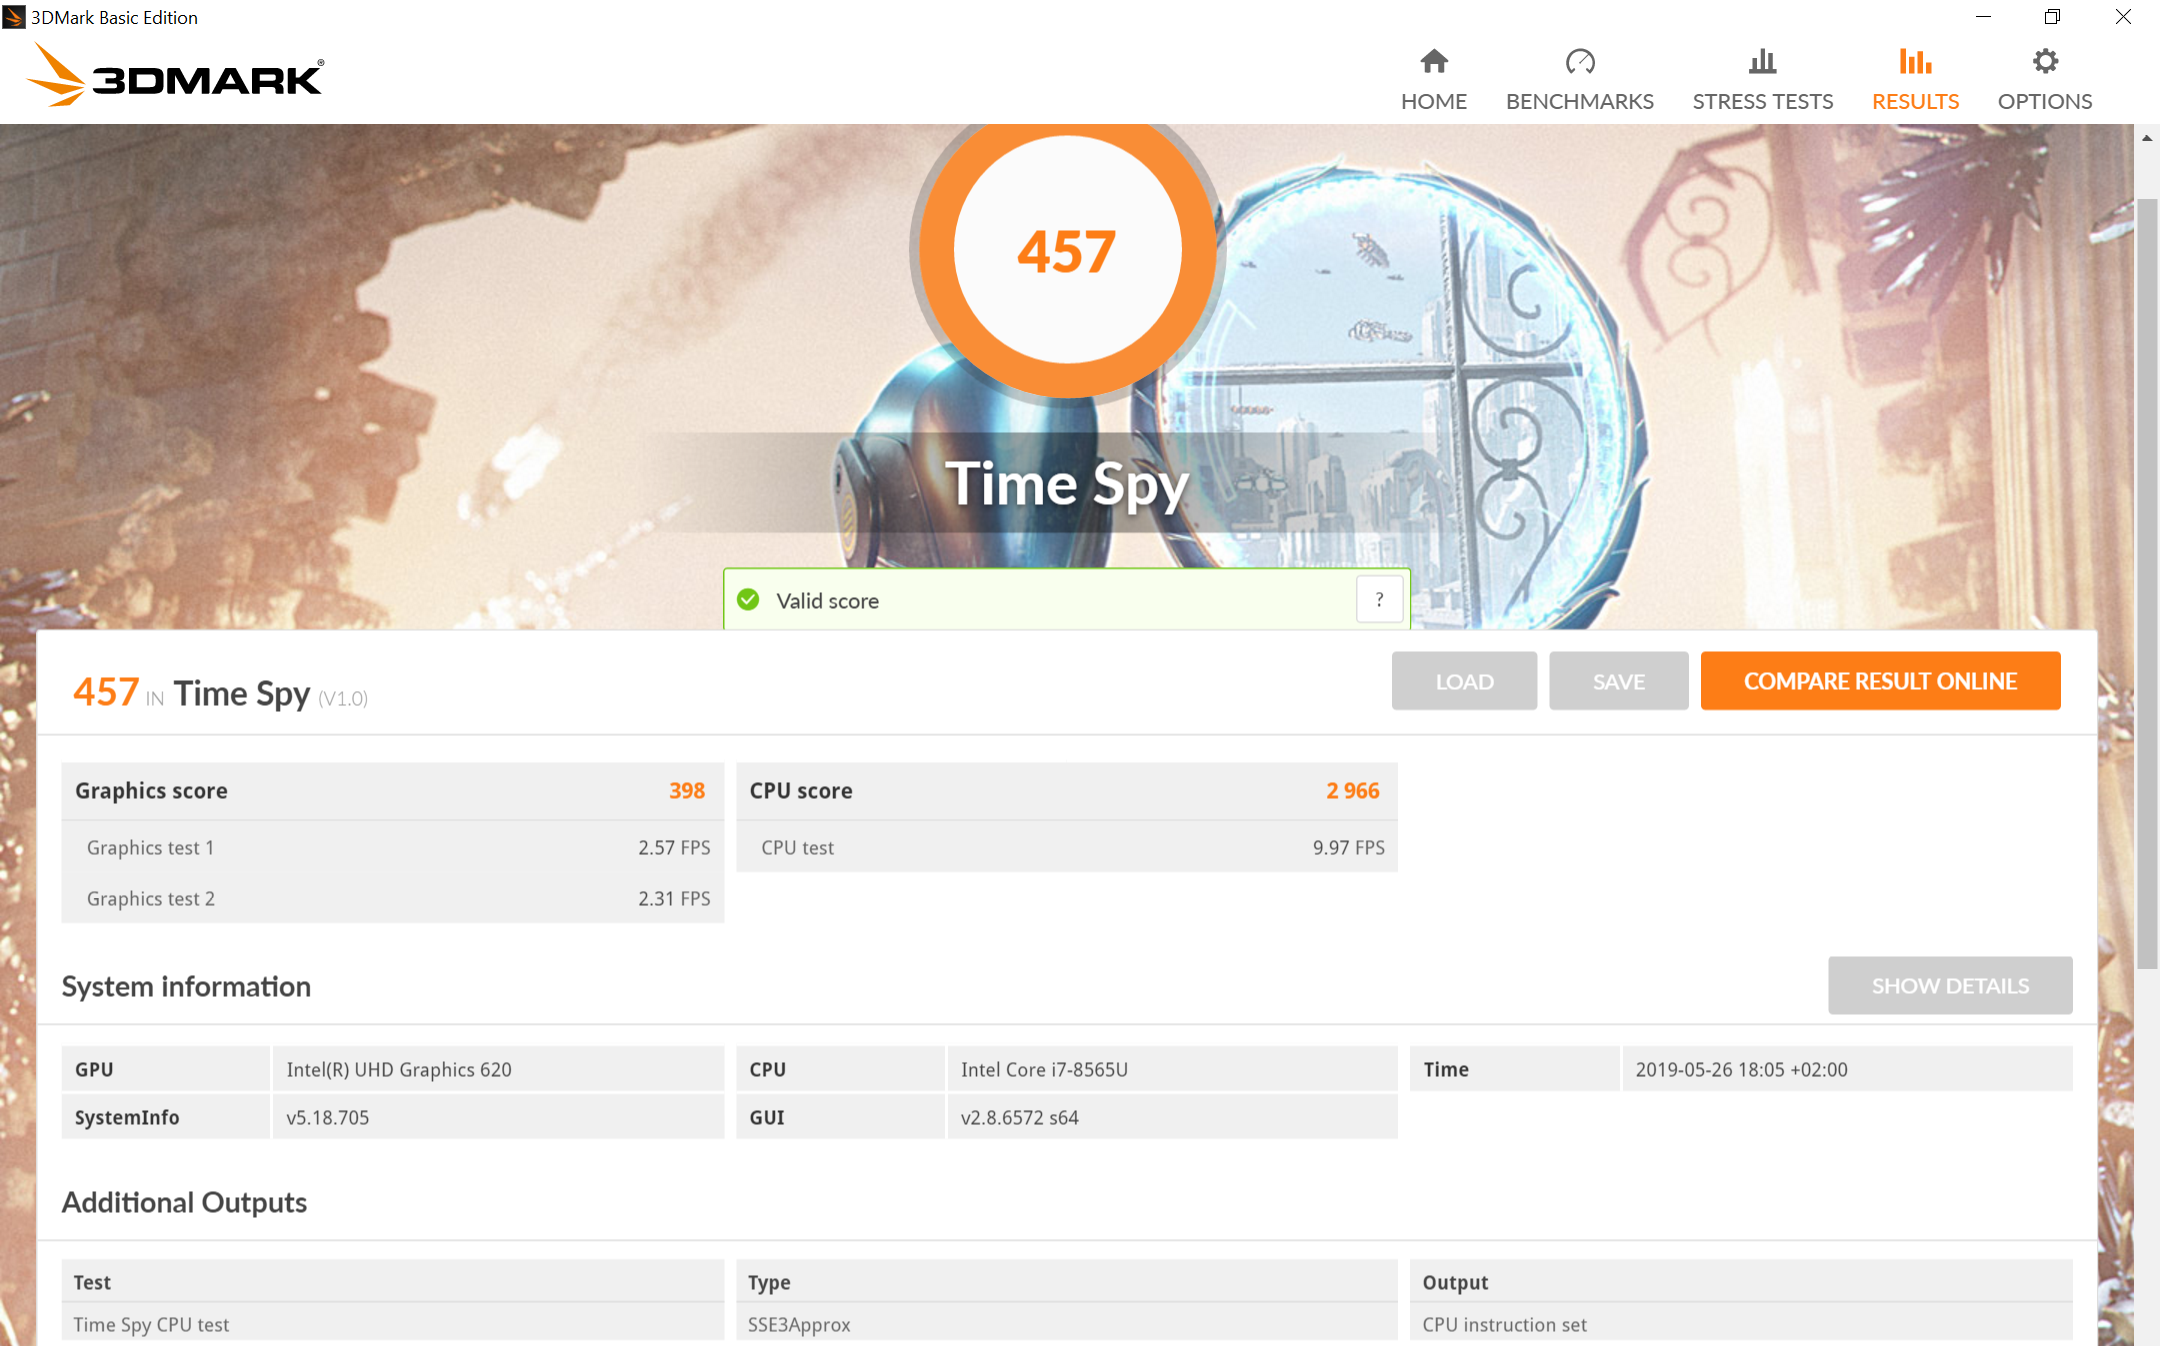This screenshot has width=2160, height=1346.
Task: Click the Stress Tests bar chart icon
Action: 1762,62
